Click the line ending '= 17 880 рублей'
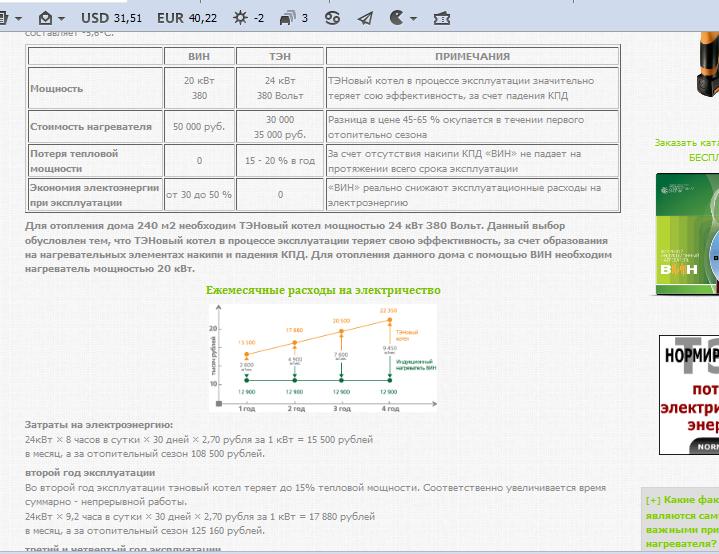The image size is (719, 554). (200, 516)
